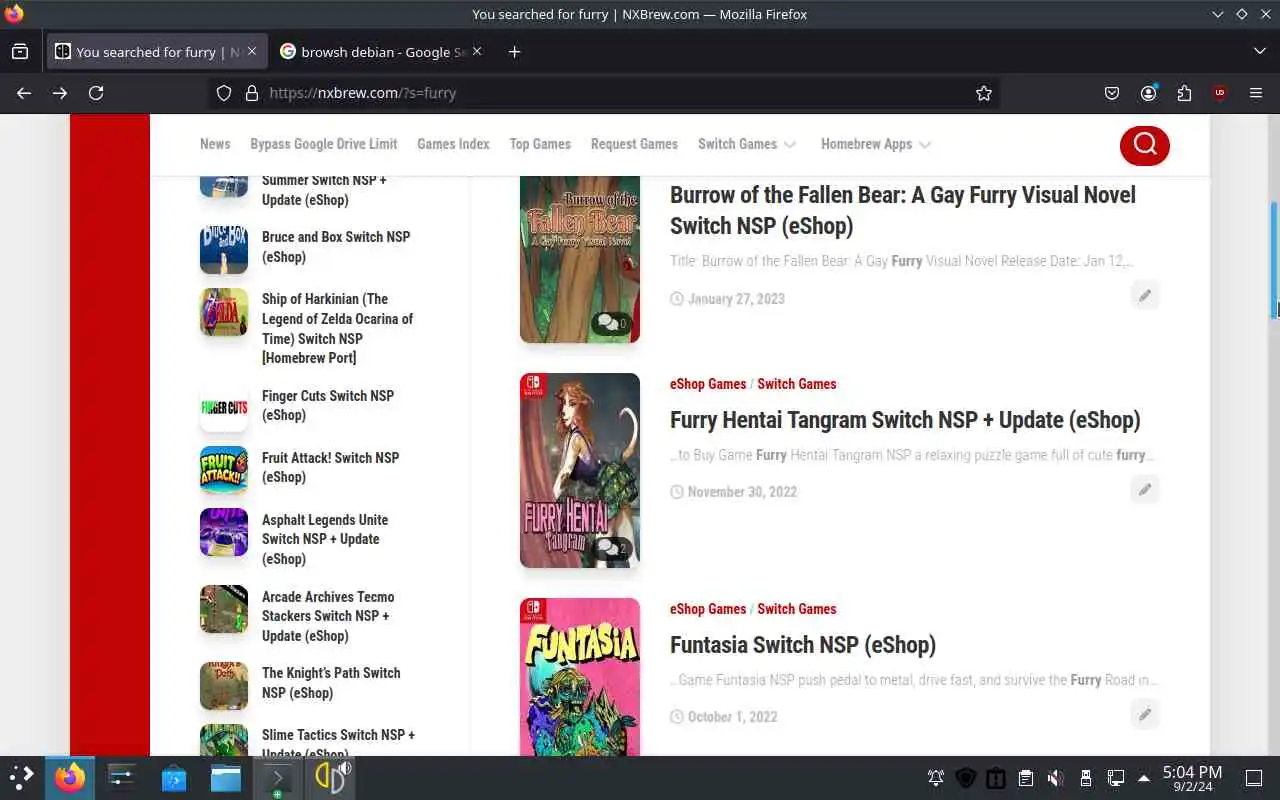
Task: Click the Funtasia cover thumbnail
Action: pos(580,676)
